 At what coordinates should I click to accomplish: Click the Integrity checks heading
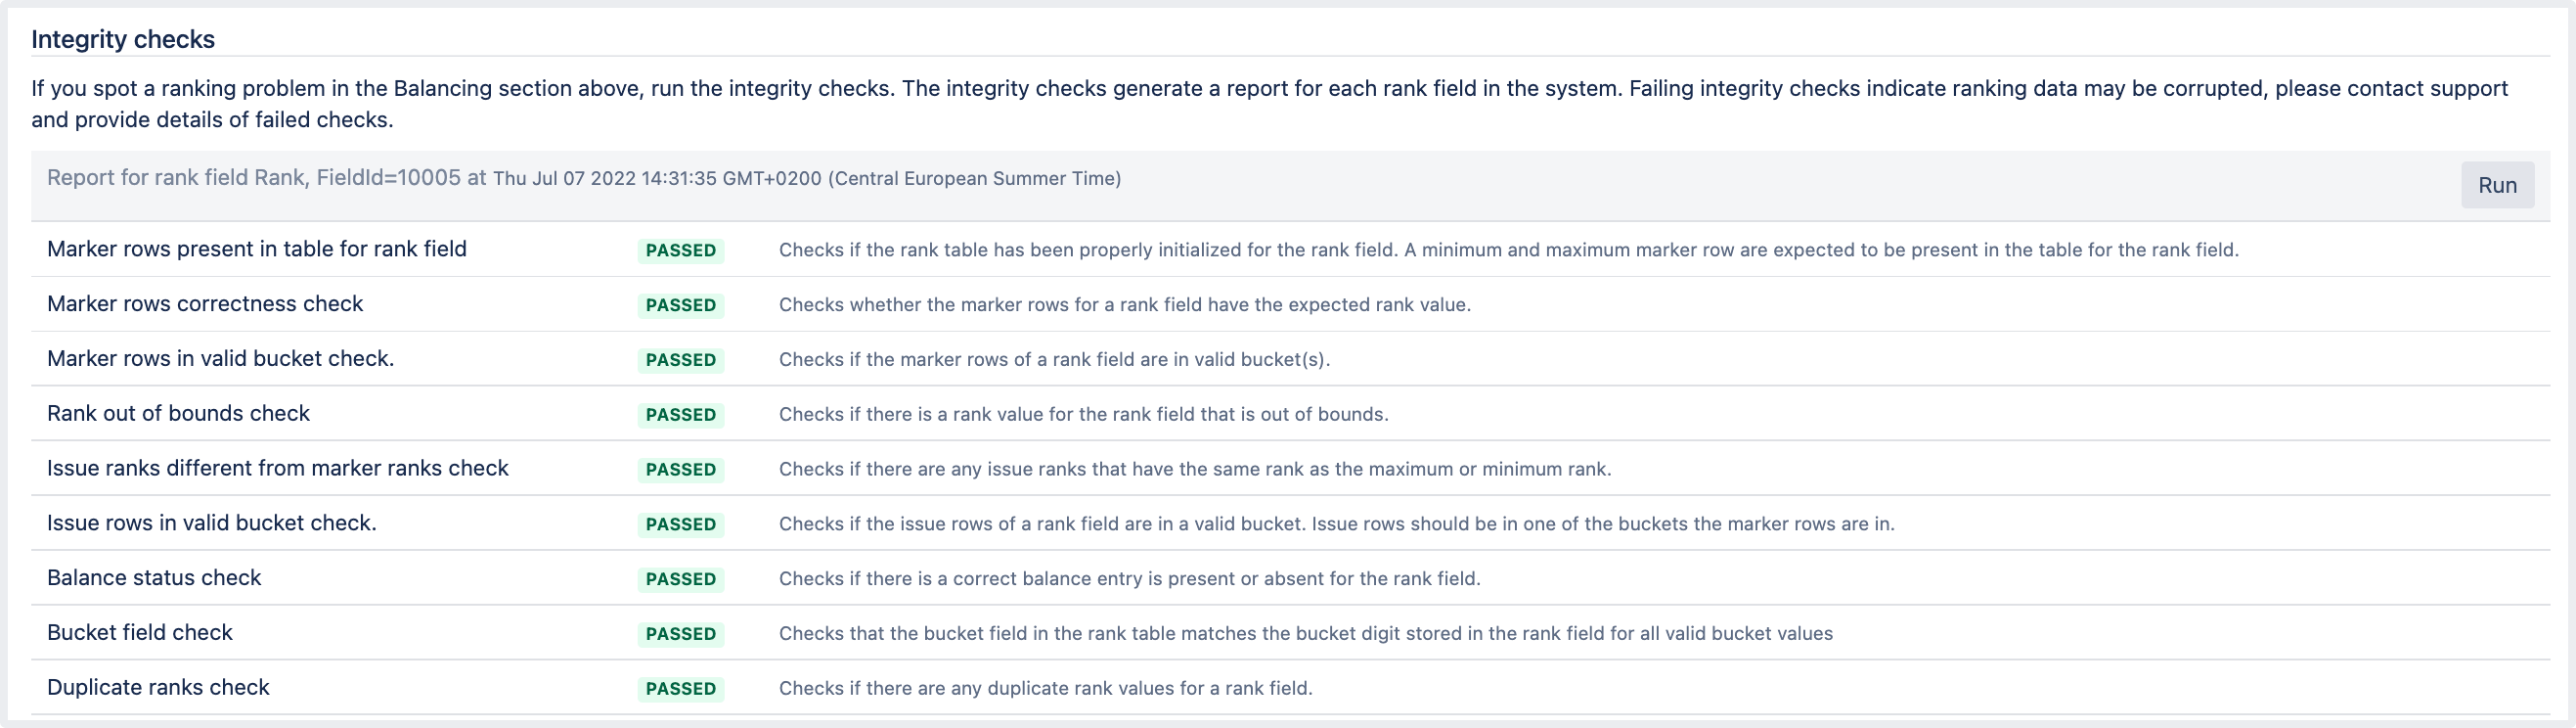tap(123, 39)
